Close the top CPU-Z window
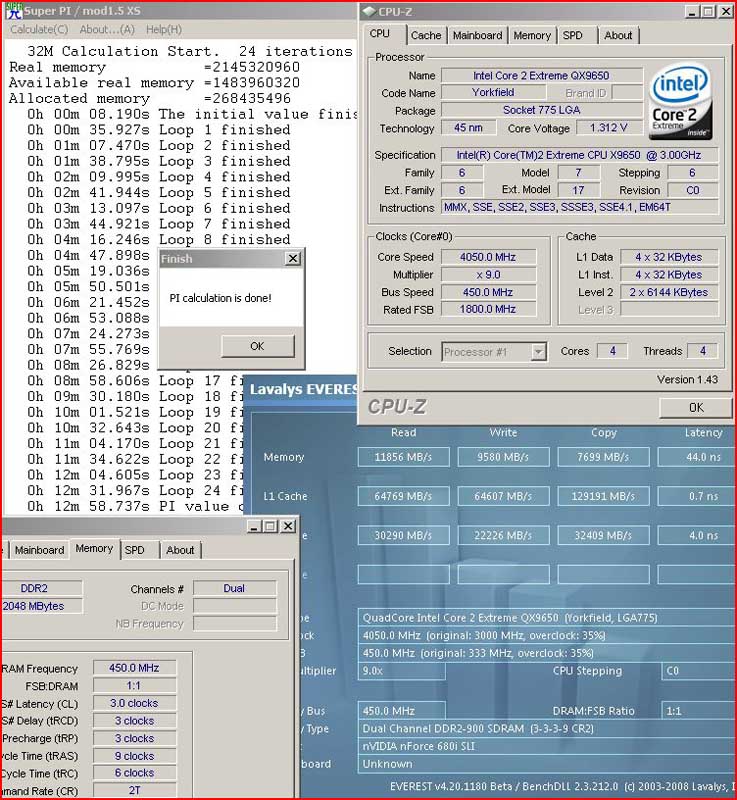Image resolution: width=737 pixels, height=800 pixels. tap(725, 11)
